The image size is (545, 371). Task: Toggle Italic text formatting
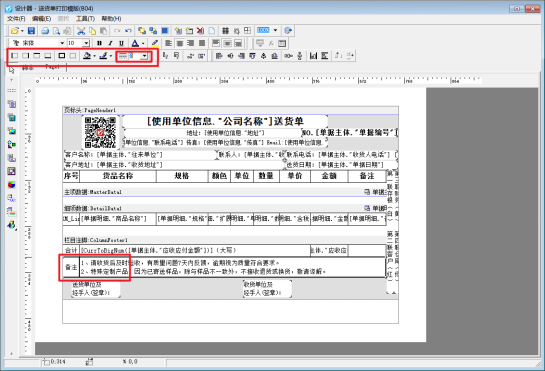110,43
